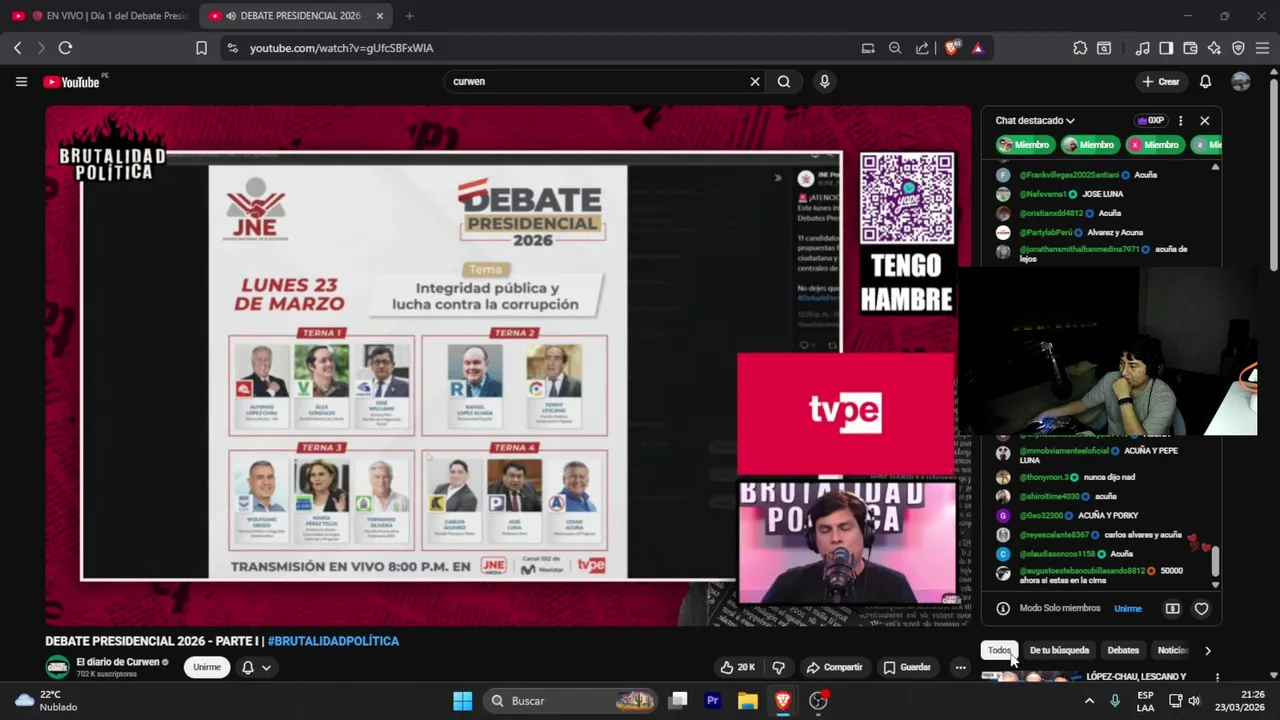Click the Unirme link in chat

1128,608
